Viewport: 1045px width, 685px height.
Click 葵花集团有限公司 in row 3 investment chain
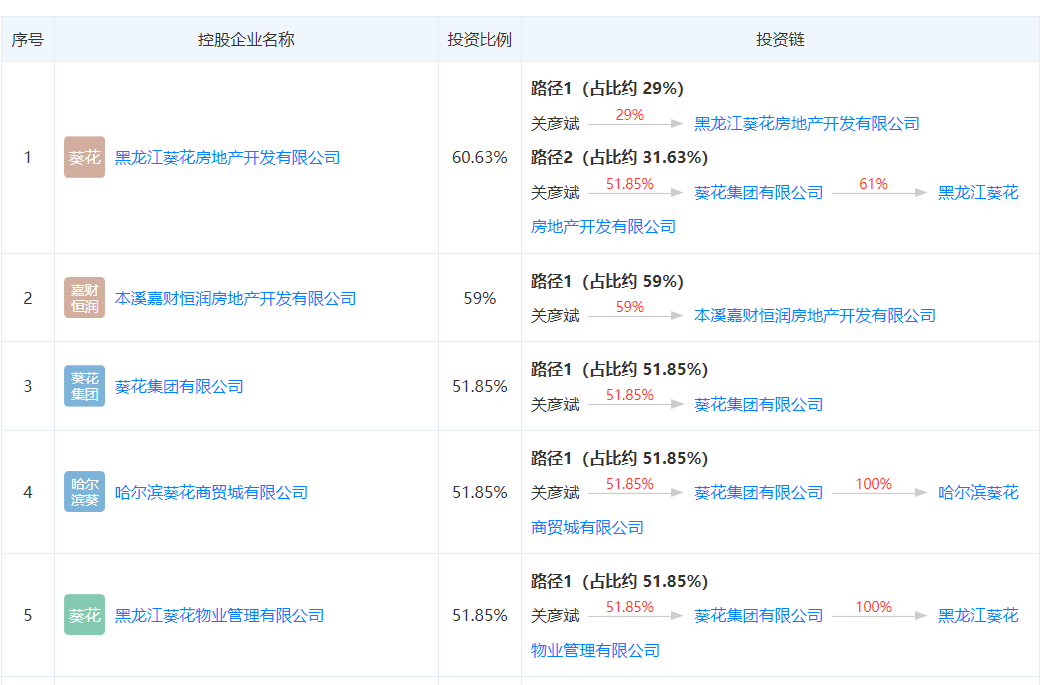tap(758, 405)
